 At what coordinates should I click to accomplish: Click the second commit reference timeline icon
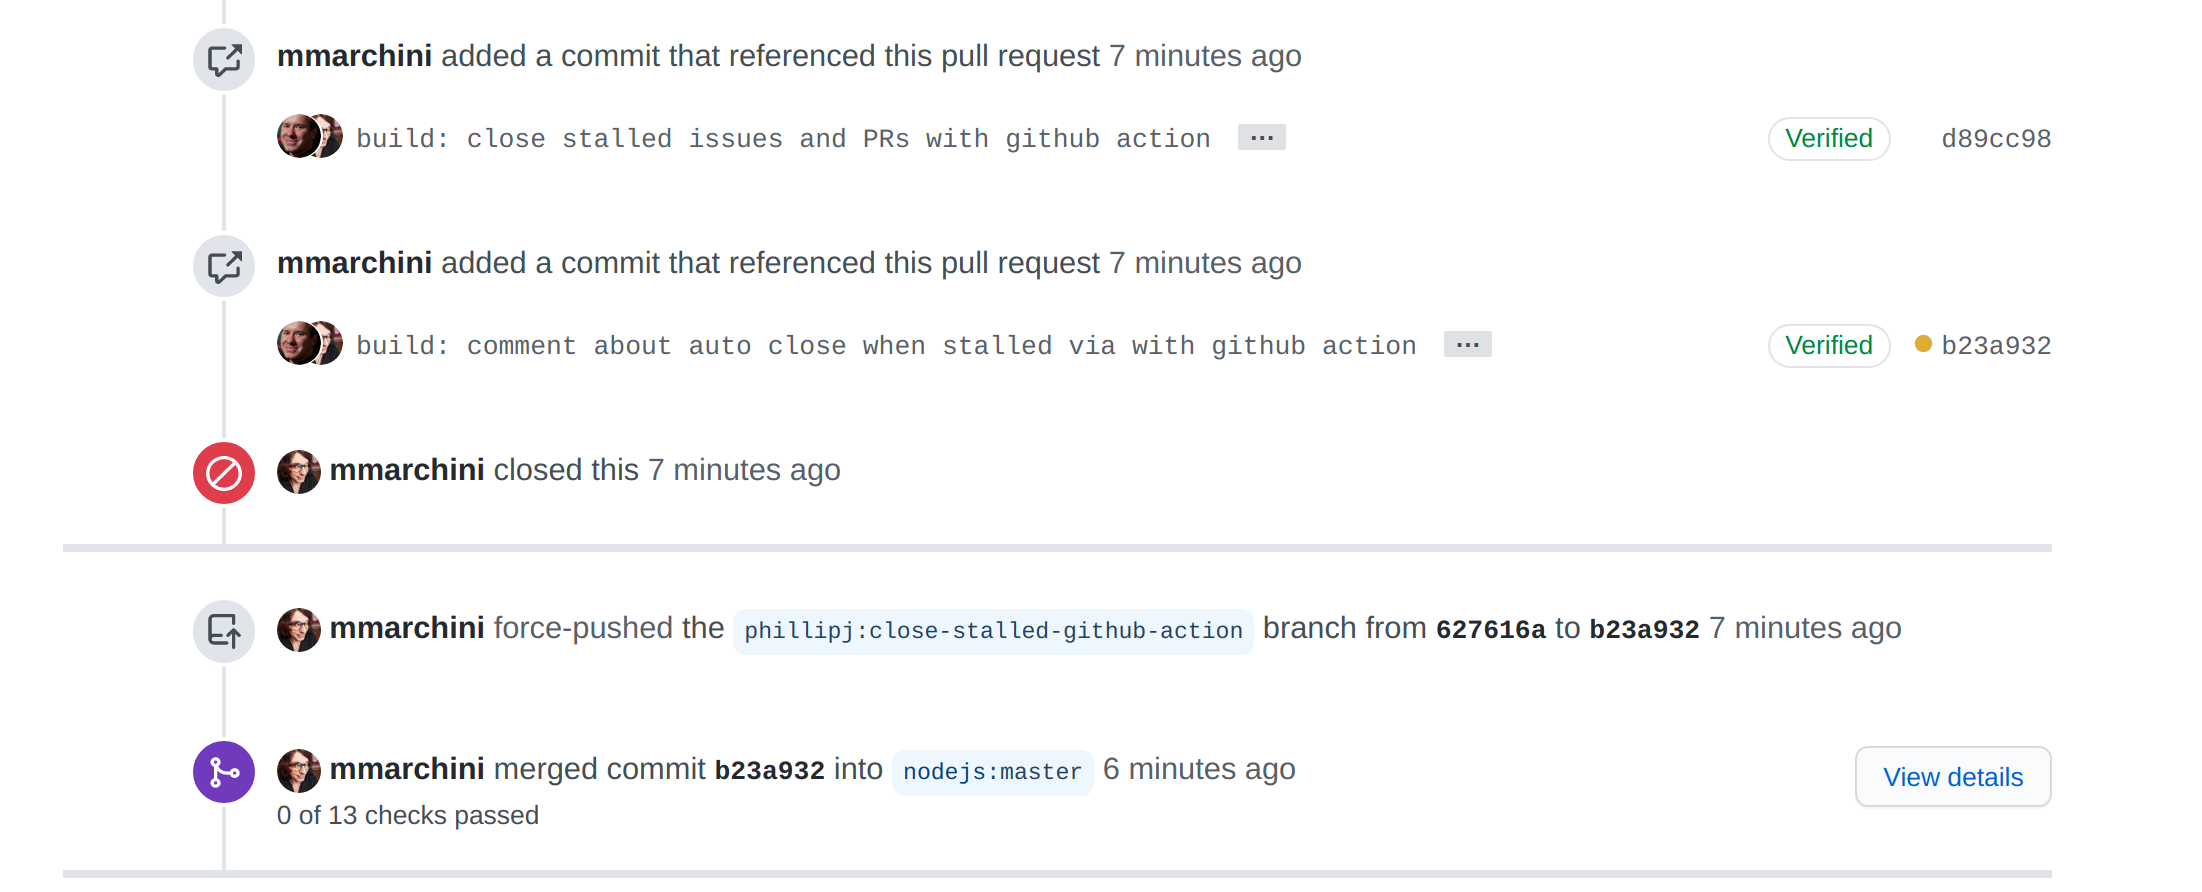pos(224,266)
